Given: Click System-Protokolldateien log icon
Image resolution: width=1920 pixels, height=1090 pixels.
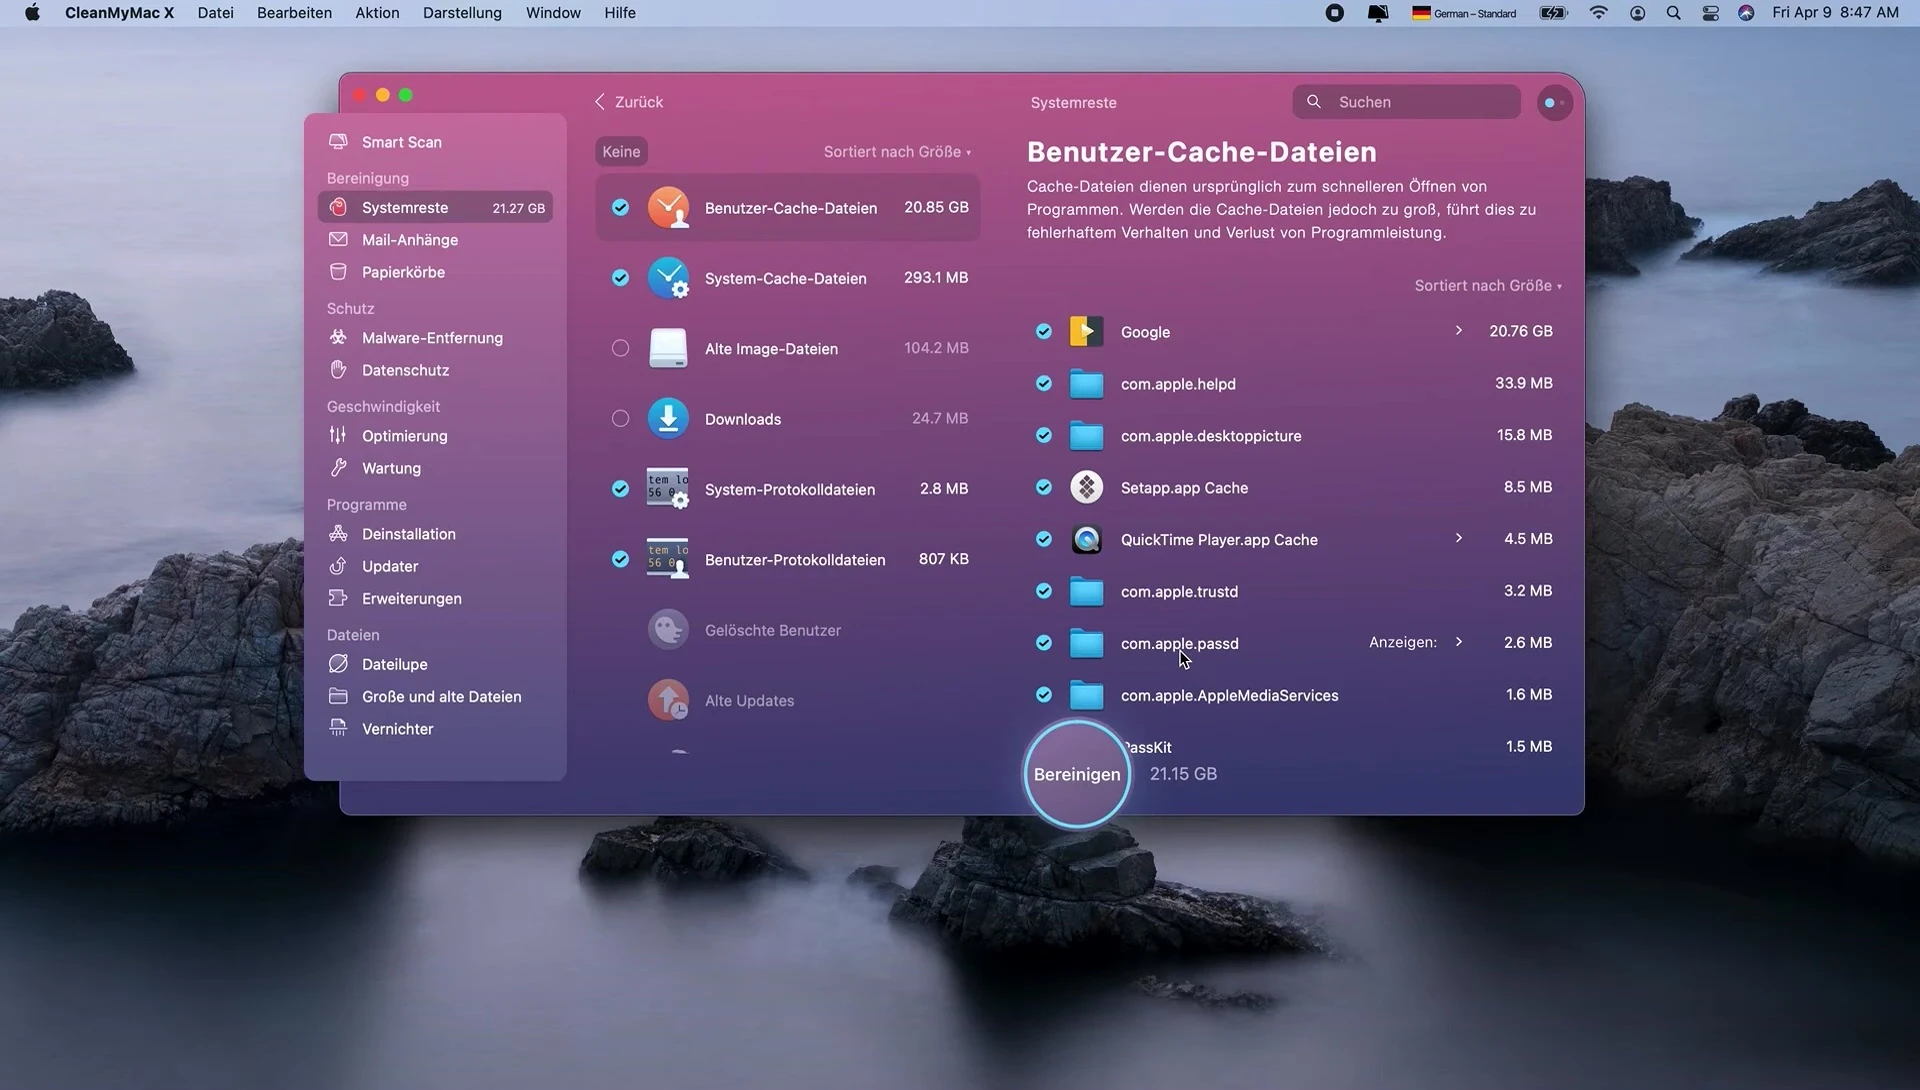Looking at the screenshot, I should (x=668, y=488).
